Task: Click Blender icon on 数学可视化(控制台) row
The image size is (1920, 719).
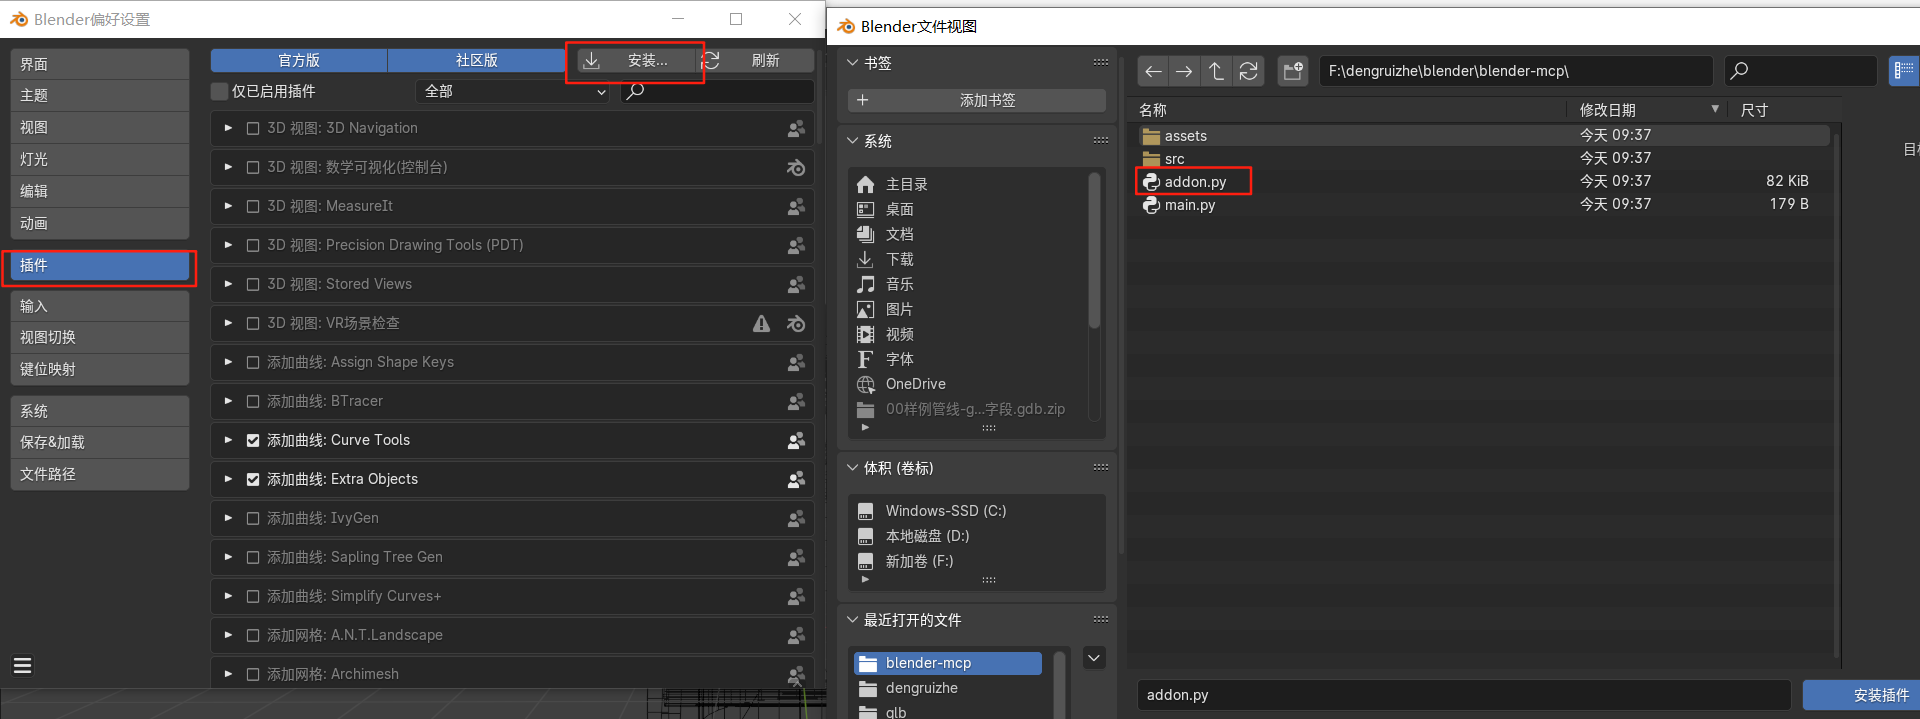Action: [x=796, y=167]
